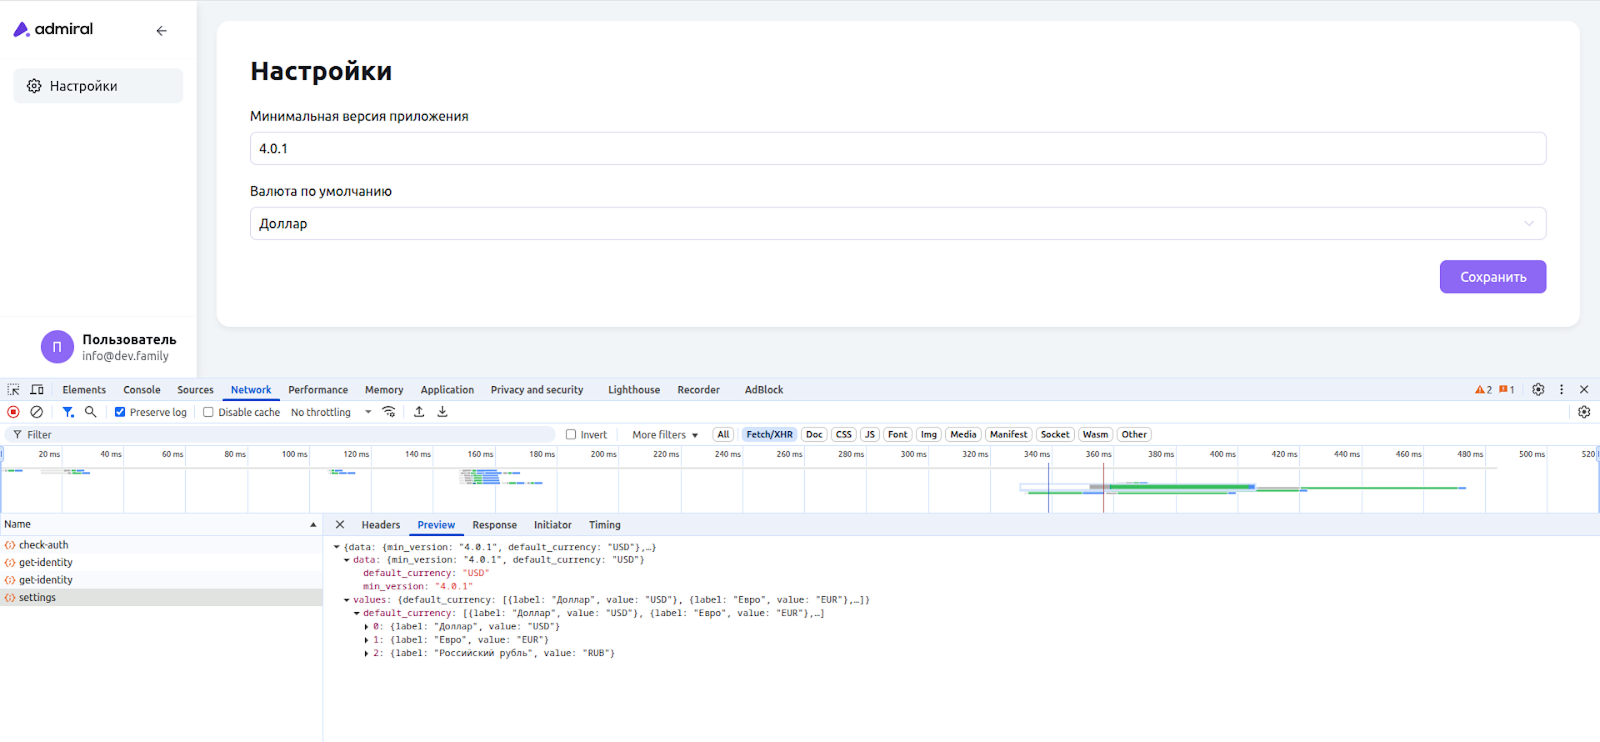Click the Сохранить button
Image resolution: width=1600 pixels, height=742 pixels.
tap(1492, 277)
